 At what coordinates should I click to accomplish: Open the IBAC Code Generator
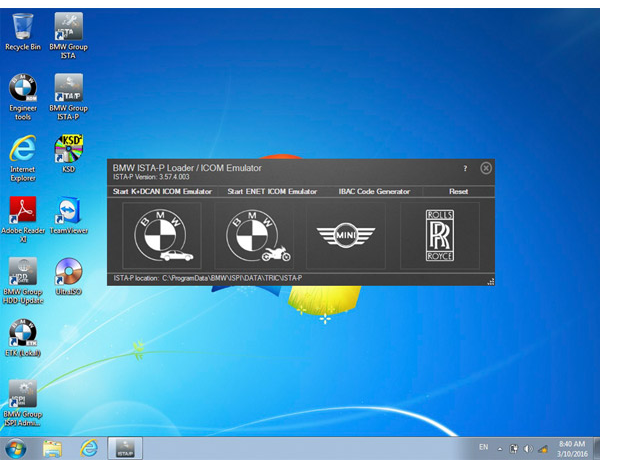374,191
